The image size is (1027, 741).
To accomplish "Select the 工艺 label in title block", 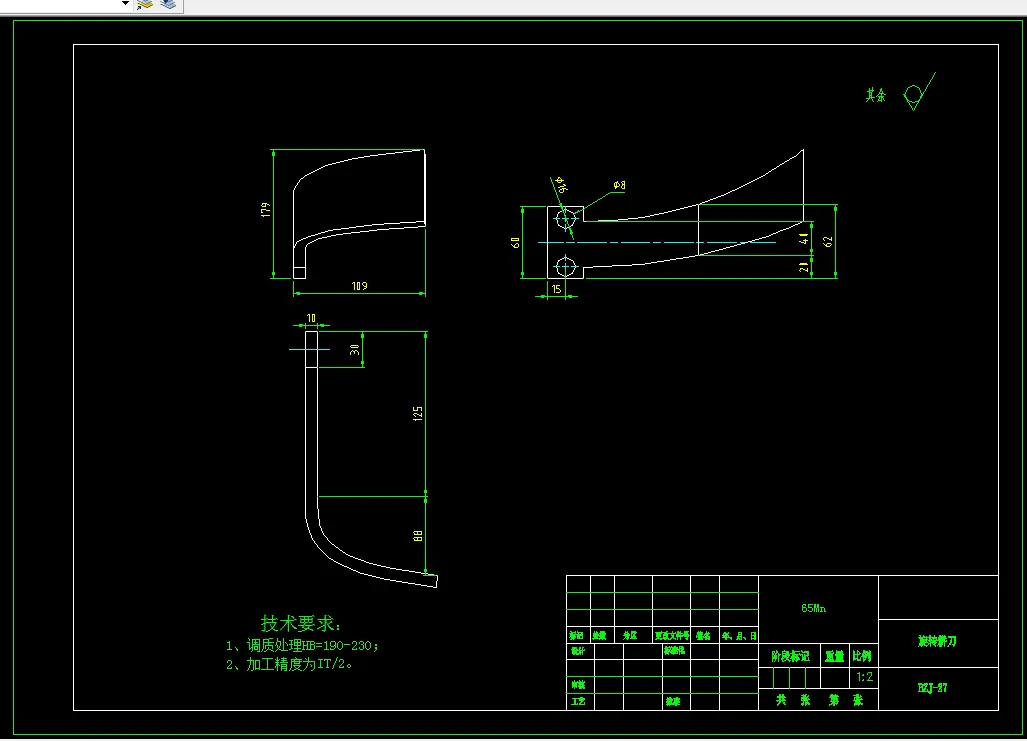I will click(x=578, y=701).
